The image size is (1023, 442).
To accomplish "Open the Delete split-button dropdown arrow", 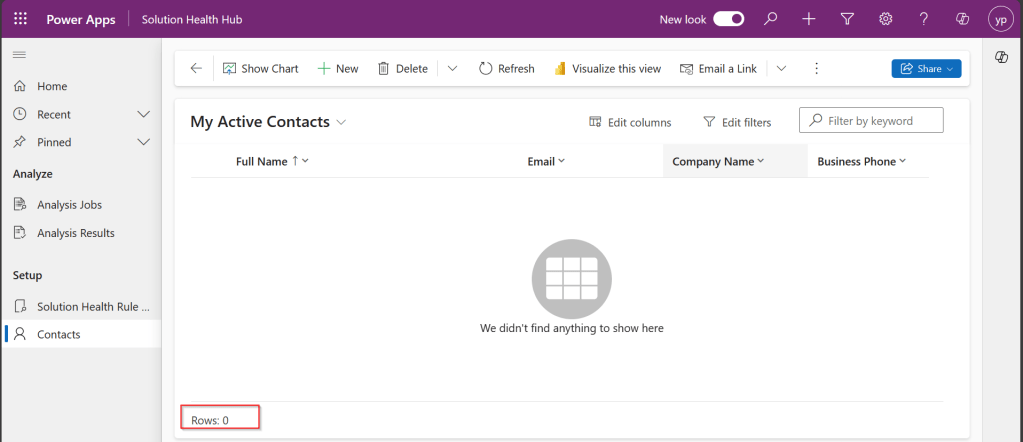I will tap(452, 68).
